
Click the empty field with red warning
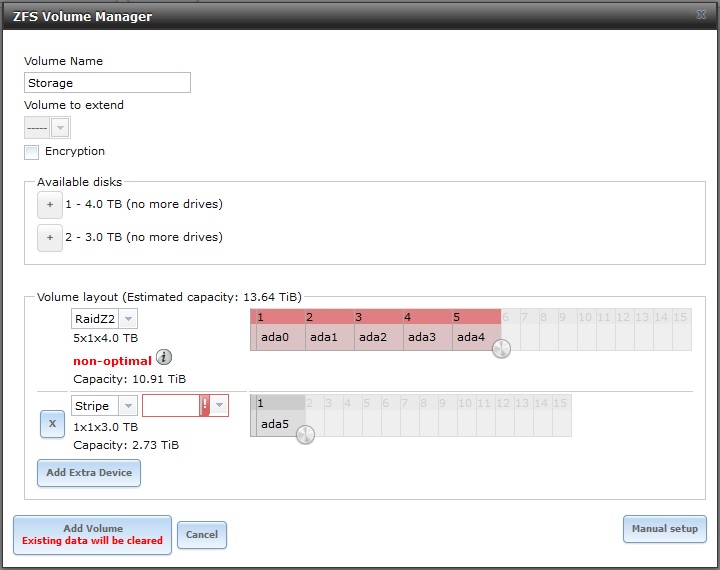171,405
